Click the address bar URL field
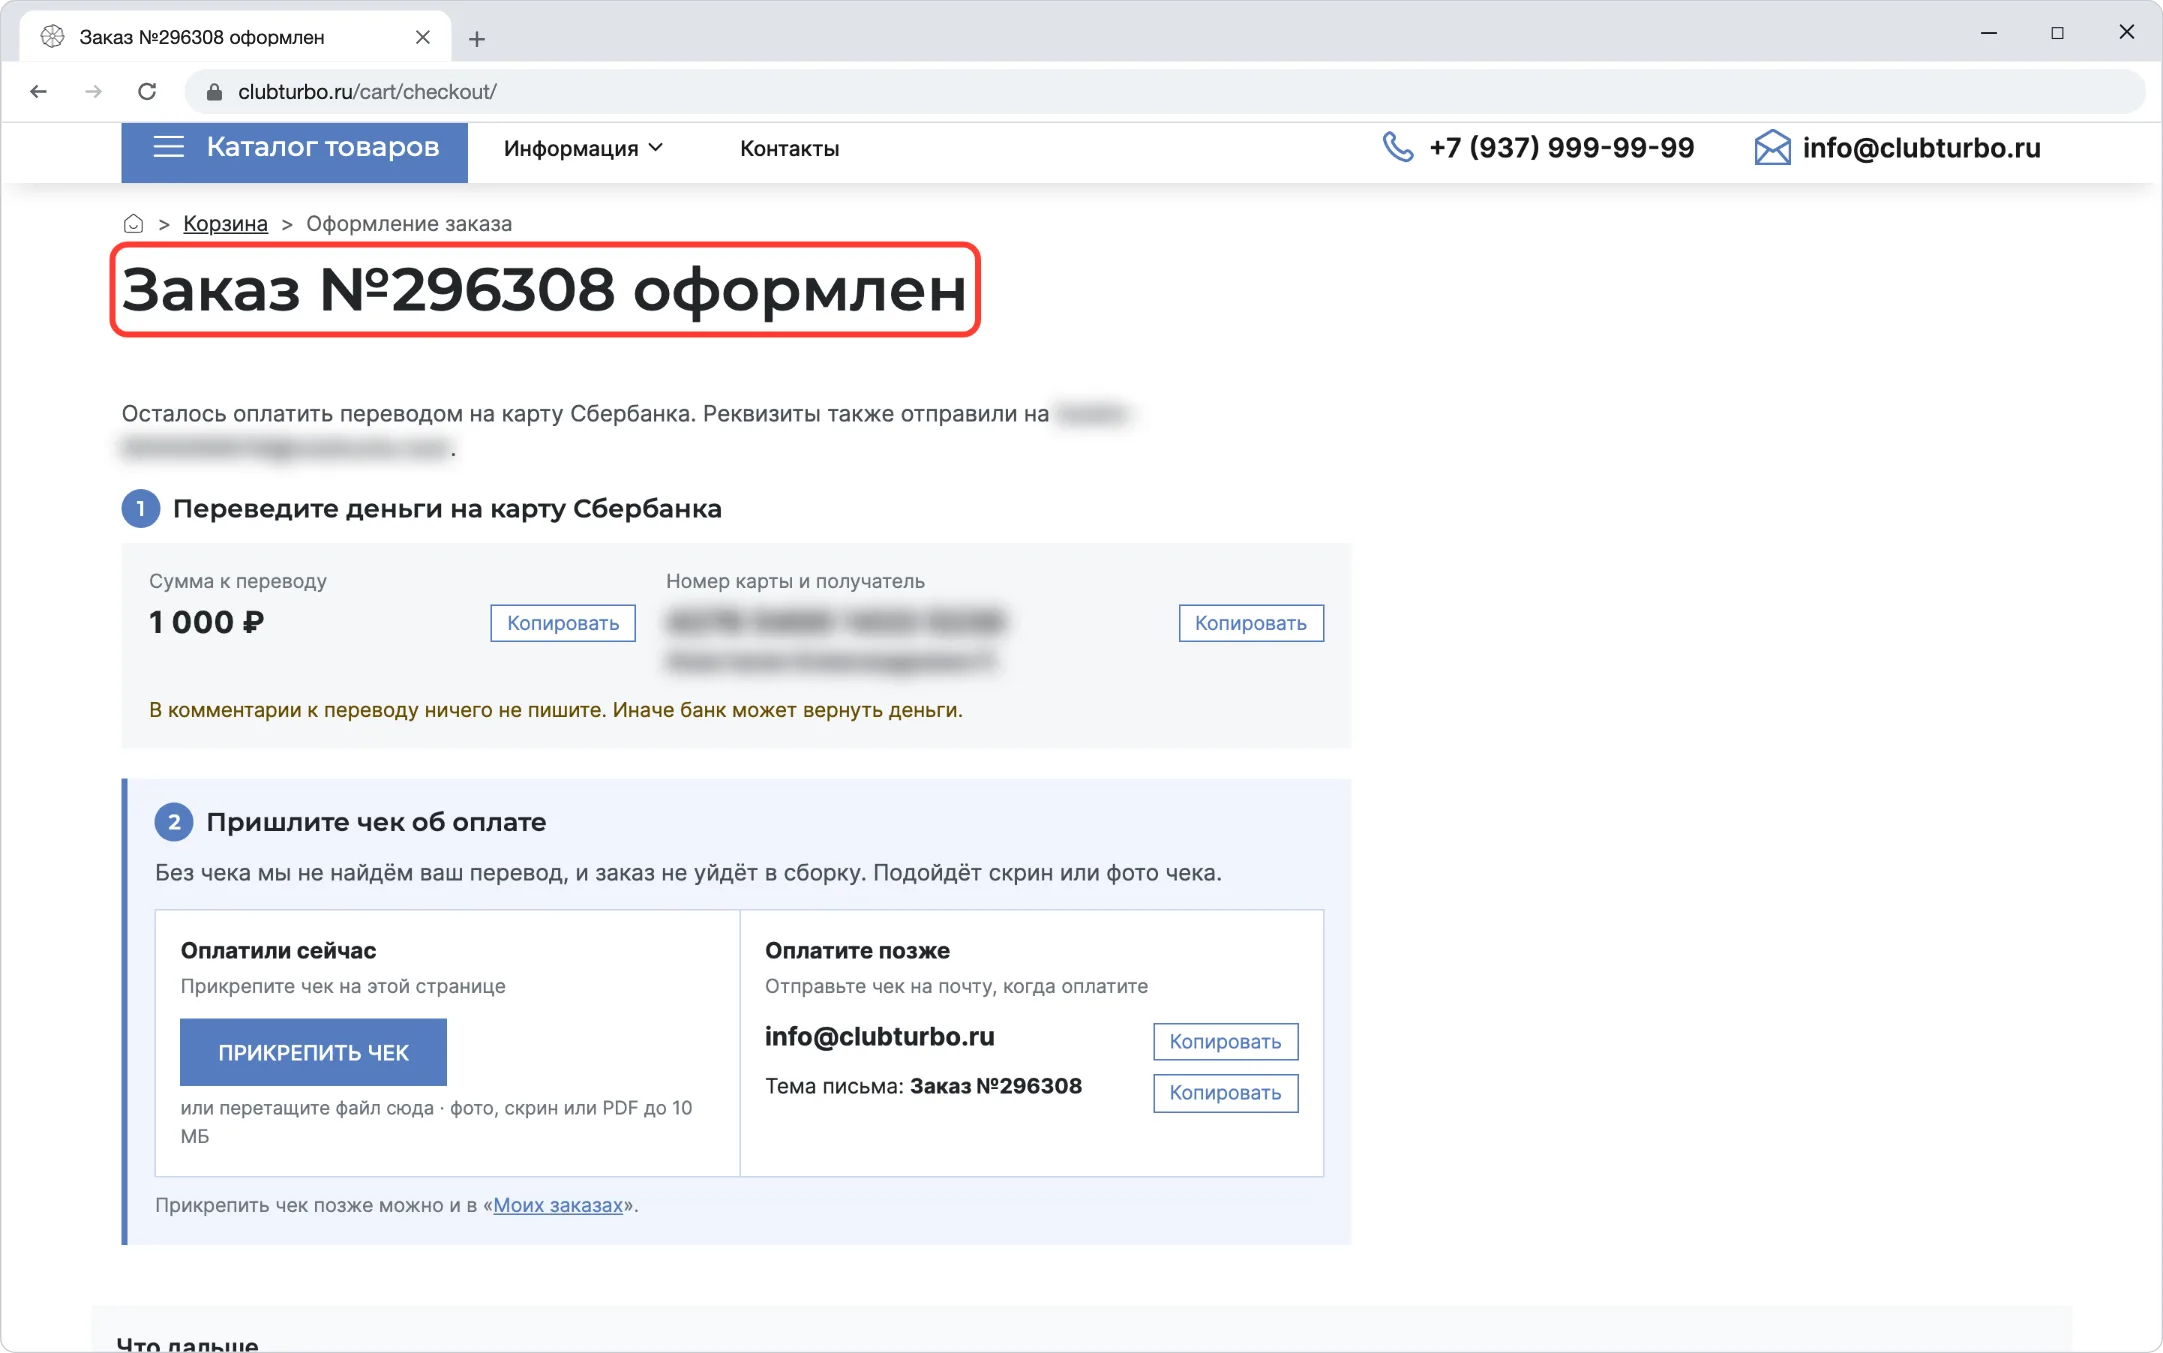The width and height of the screenshot is (2163, 1353). (x=1165, y=92)
